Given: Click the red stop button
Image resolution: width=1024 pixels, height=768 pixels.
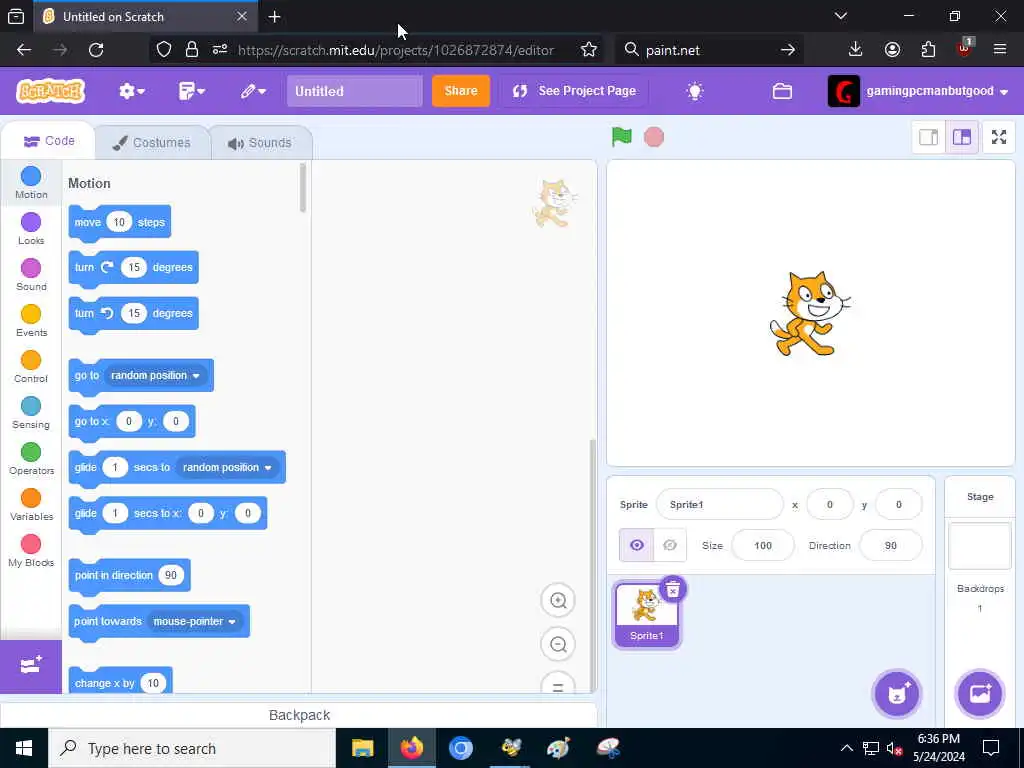Looking at the screenshot, I should click(654, 137).
